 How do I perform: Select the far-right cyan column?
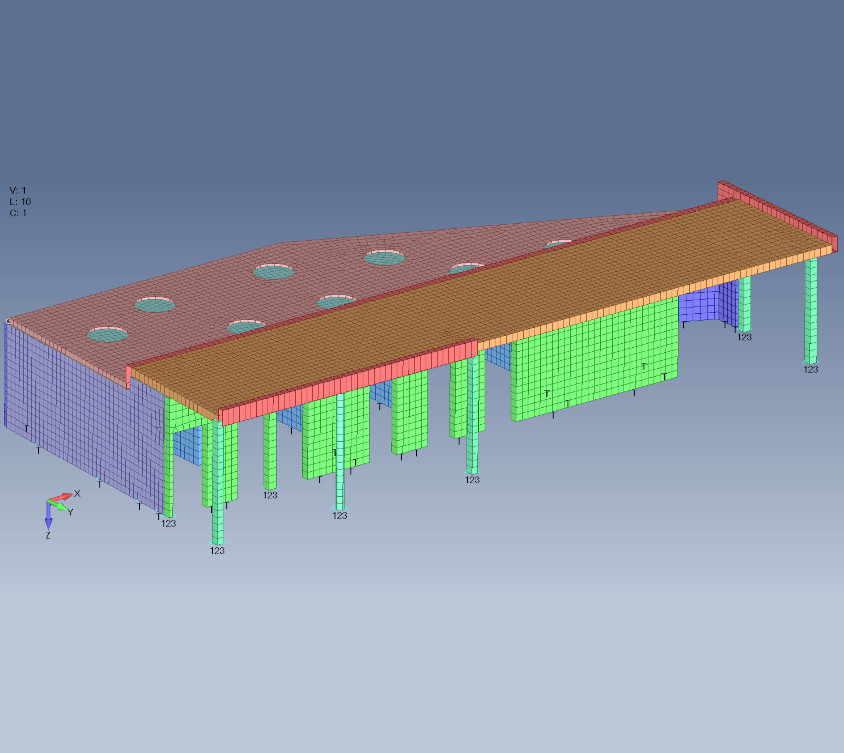pos(811,310)
